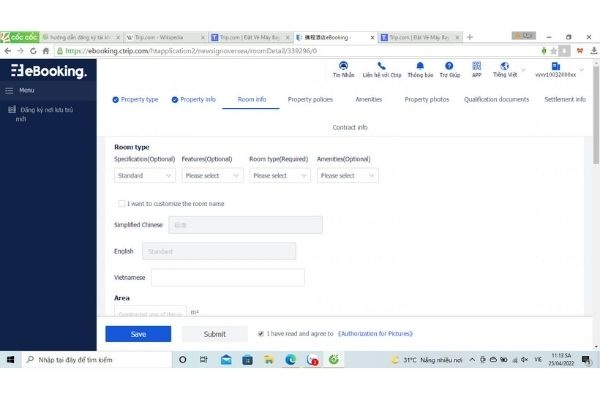Open the Room type(Required) dropdown
The height and width of the screenshot is (400, 600).
tap(280, 176)
